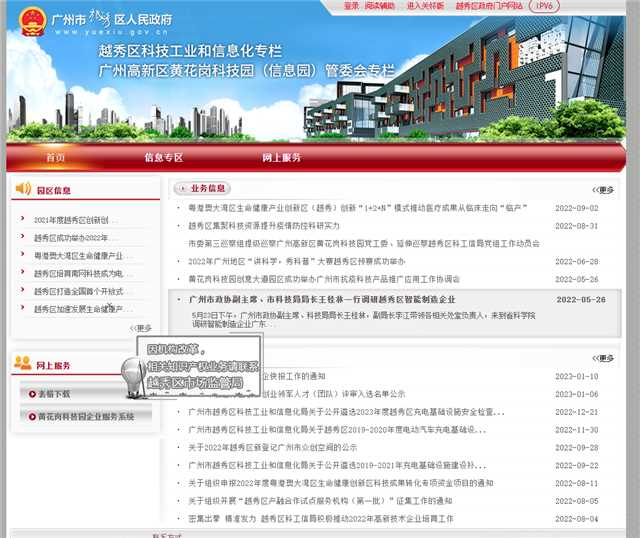Image resolution: width=640 pixels, height=538 pixels.
Task: Click the speaker icon beside 园区信息
Action: (24, 189)
